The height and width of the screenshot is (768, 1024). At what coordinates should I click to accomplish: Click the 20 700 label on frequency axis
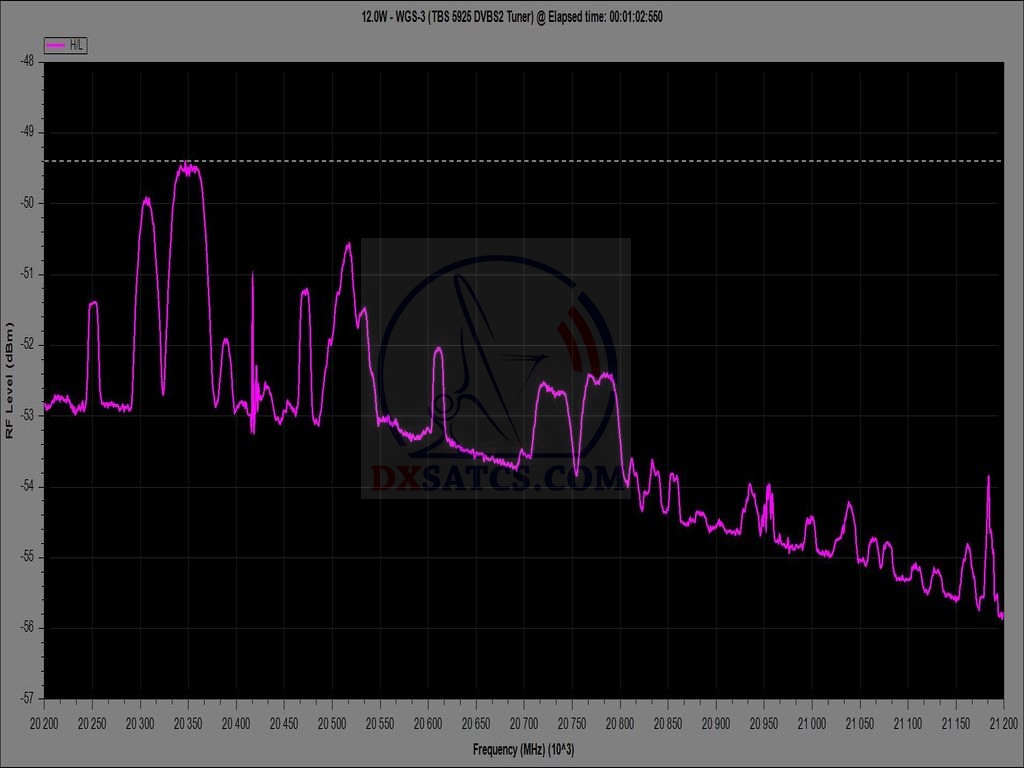(x=524, y=721)
